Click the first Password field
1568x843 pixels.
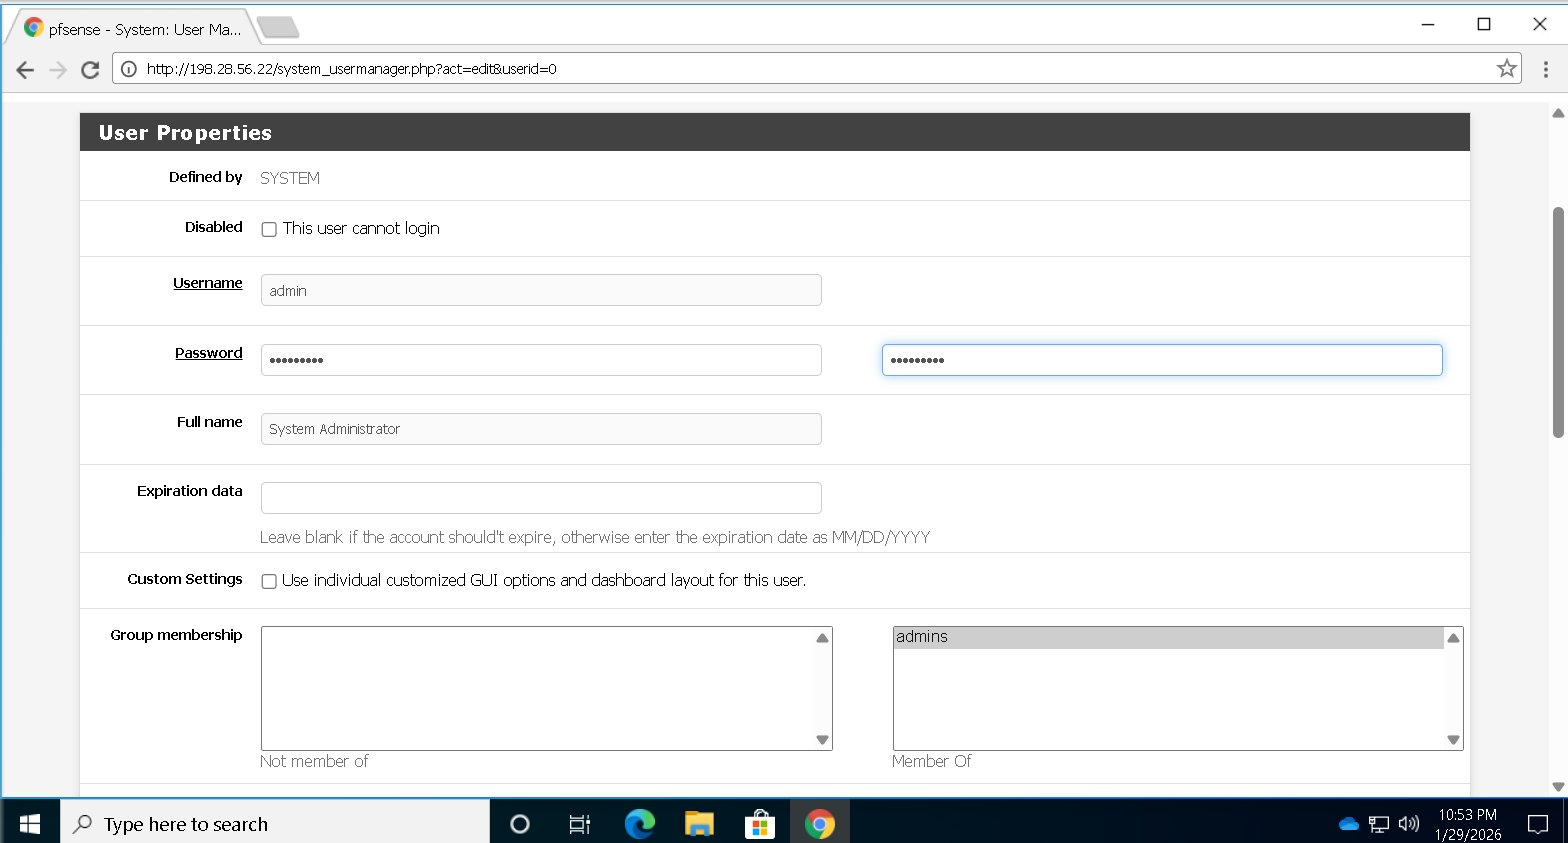[x=541, y=360]
